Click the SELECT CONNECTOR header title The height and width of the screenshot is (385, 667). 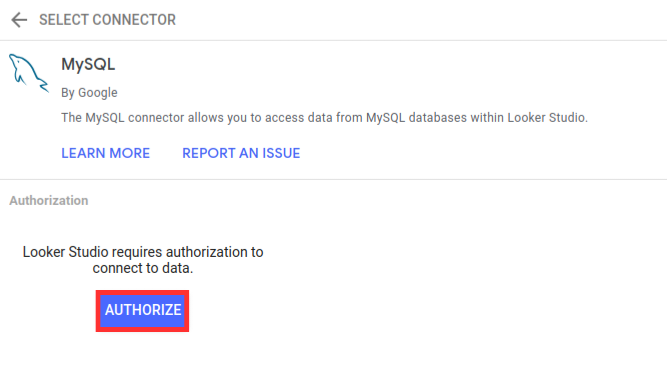(x=107, y=20)
